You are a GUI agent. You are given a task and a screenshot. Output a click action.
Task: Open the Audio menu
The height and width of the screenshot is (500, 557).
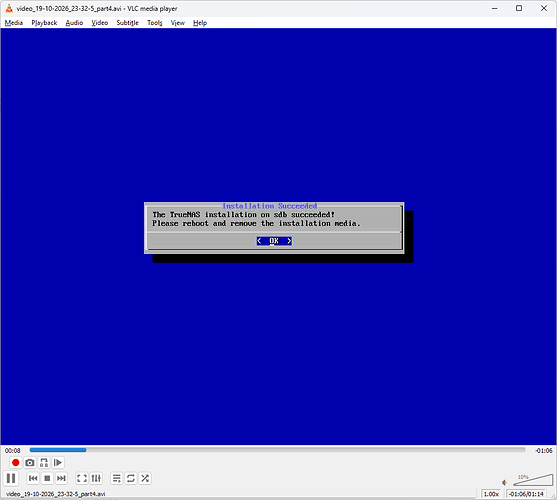(74, 23)
